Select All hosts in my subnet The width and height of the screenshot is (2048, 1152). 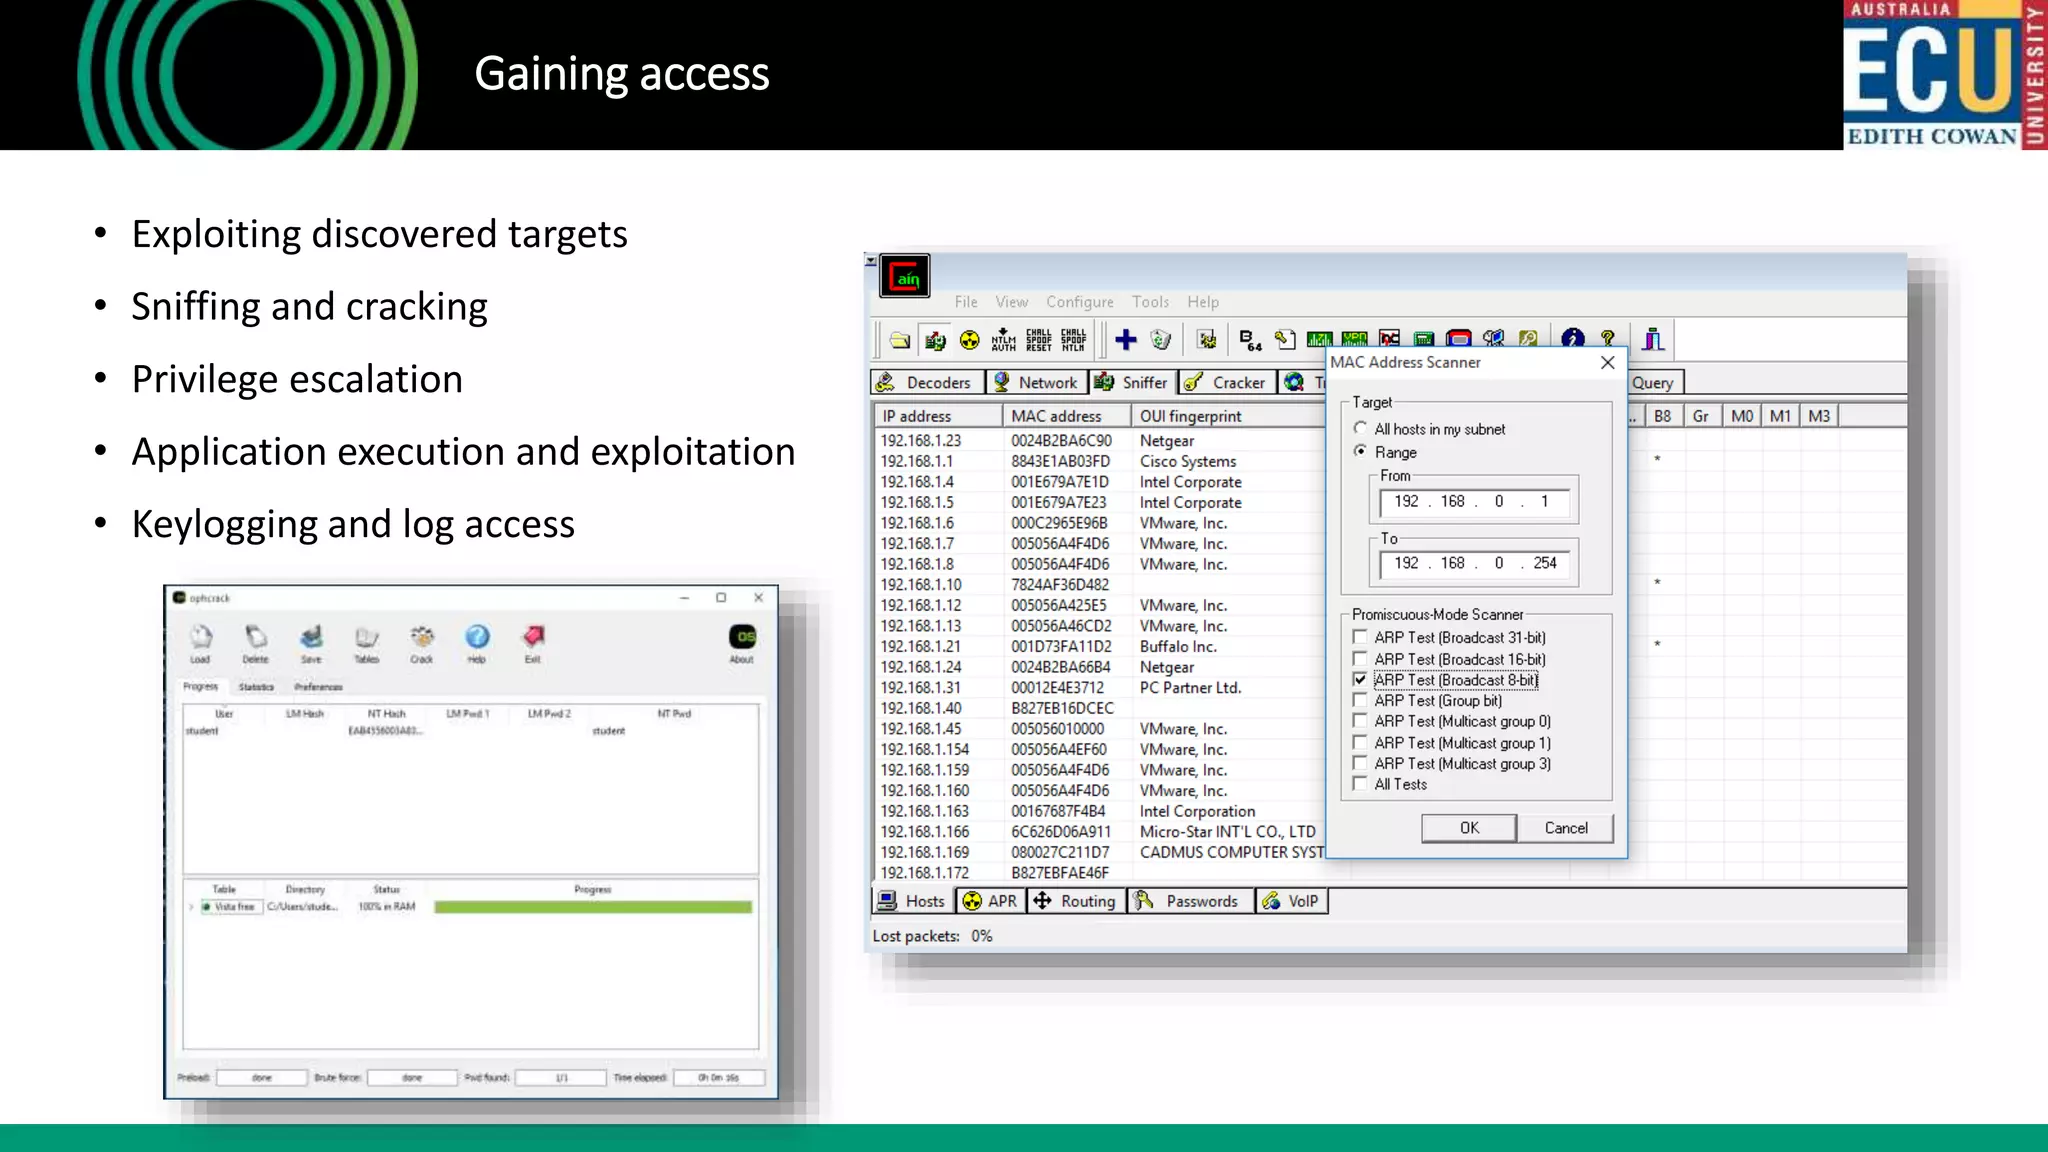(1360, 429)
